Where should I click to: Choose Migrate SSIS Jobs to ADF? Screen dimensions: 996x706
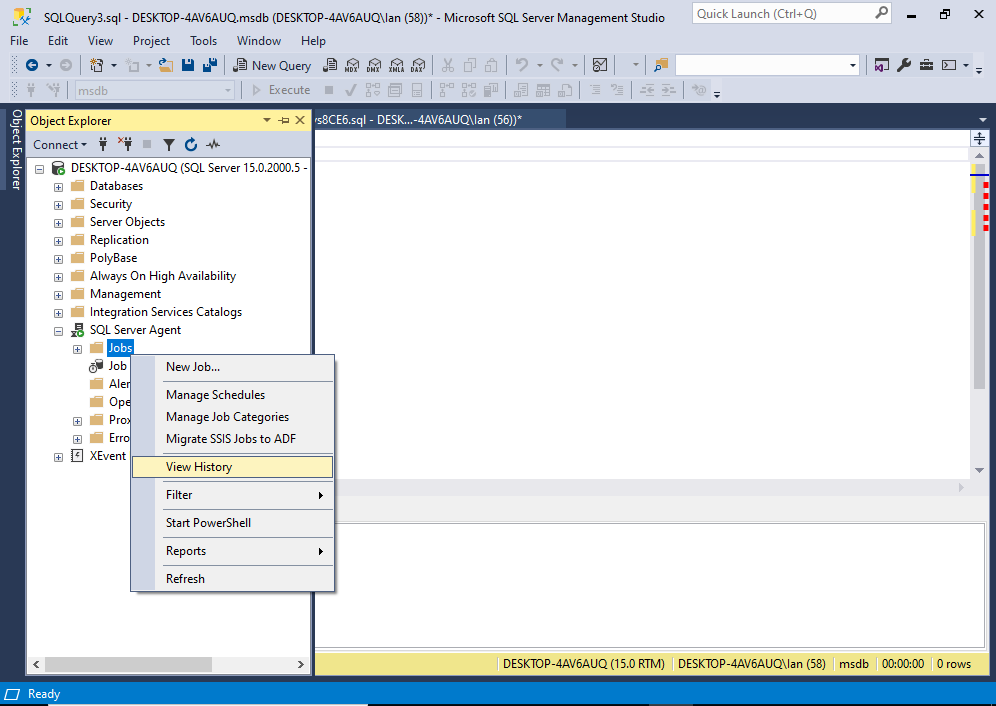(232, 438)
